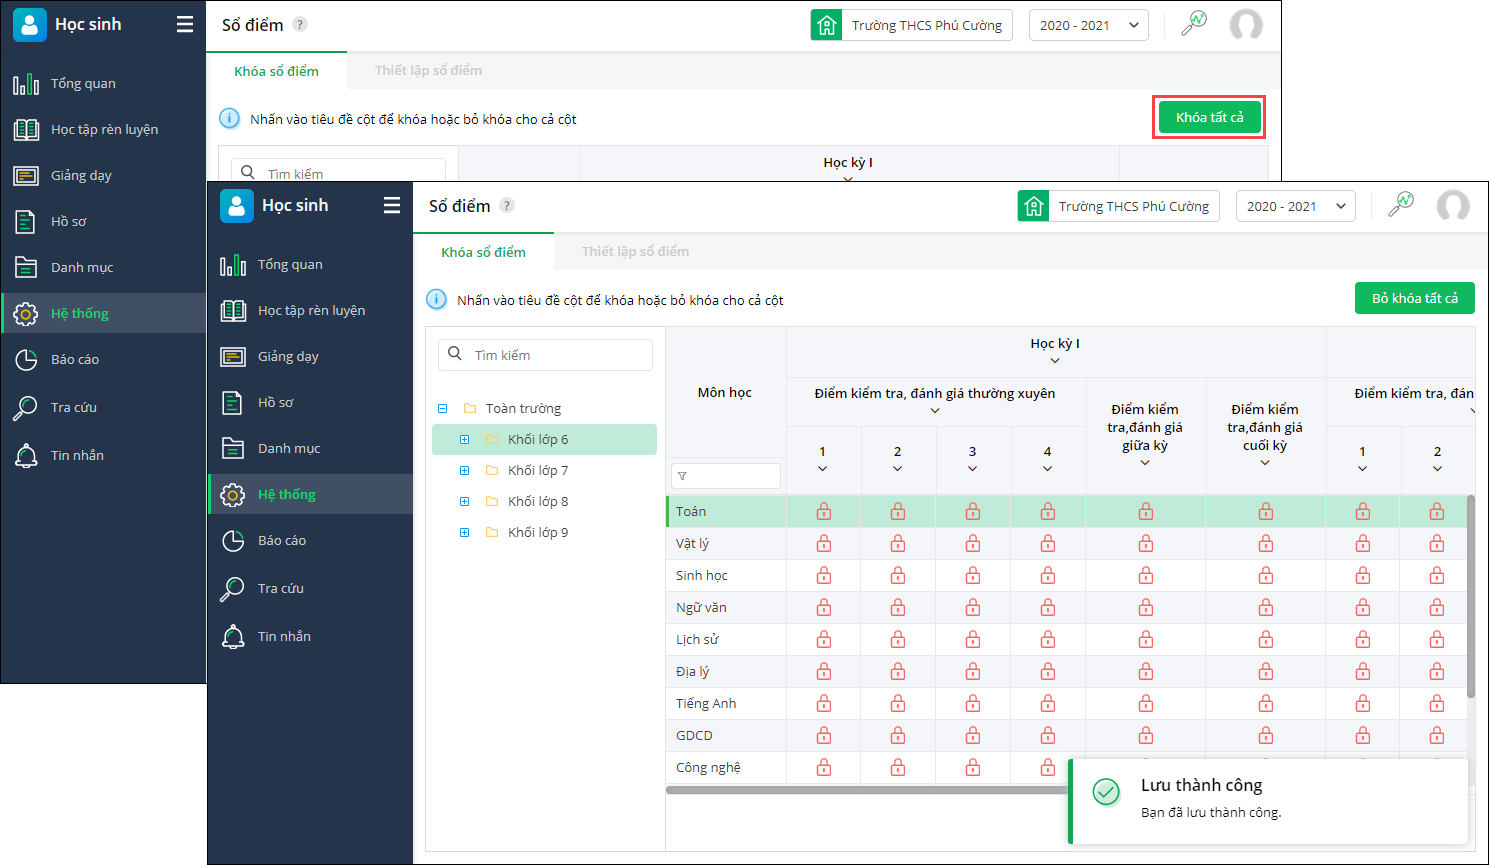
Task: Click the Tổng quan chart icon in front sidebar
Action: click(233, 265)
